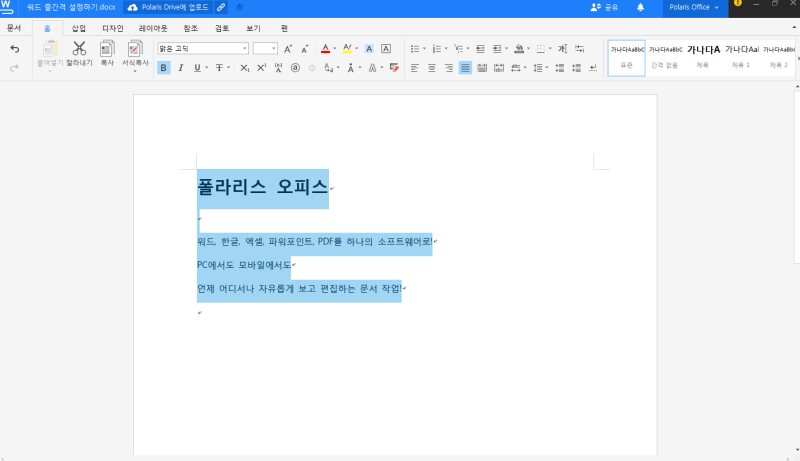Collapse the ribbon with the up arrow
This screenshot has height=461, width=800.
tap(794, 28)
